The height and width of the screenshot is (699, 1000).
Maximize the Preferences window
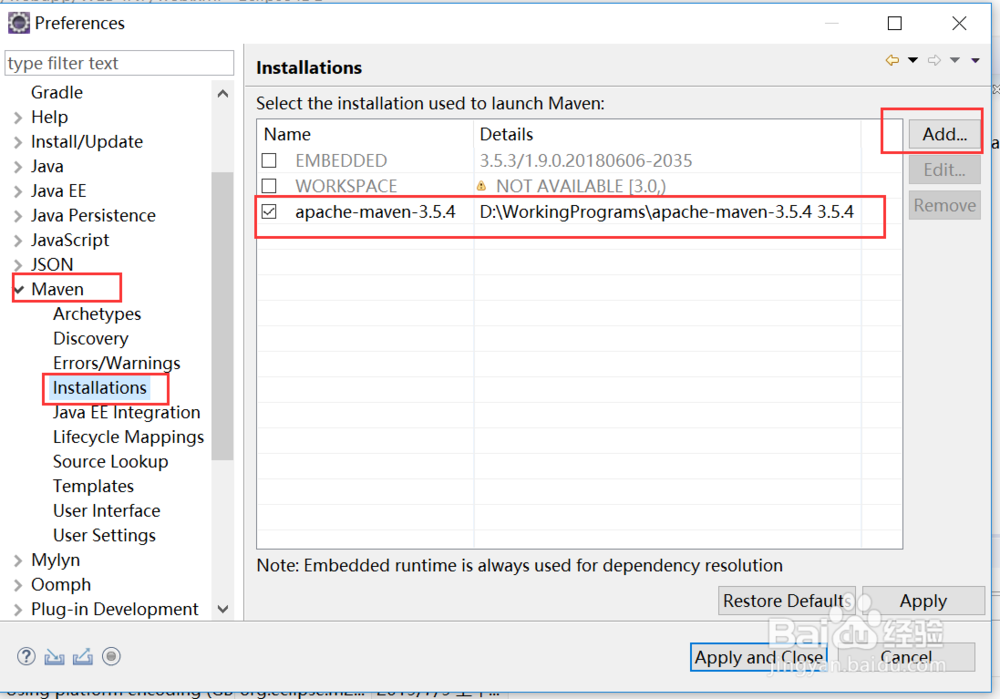point(895,23)
